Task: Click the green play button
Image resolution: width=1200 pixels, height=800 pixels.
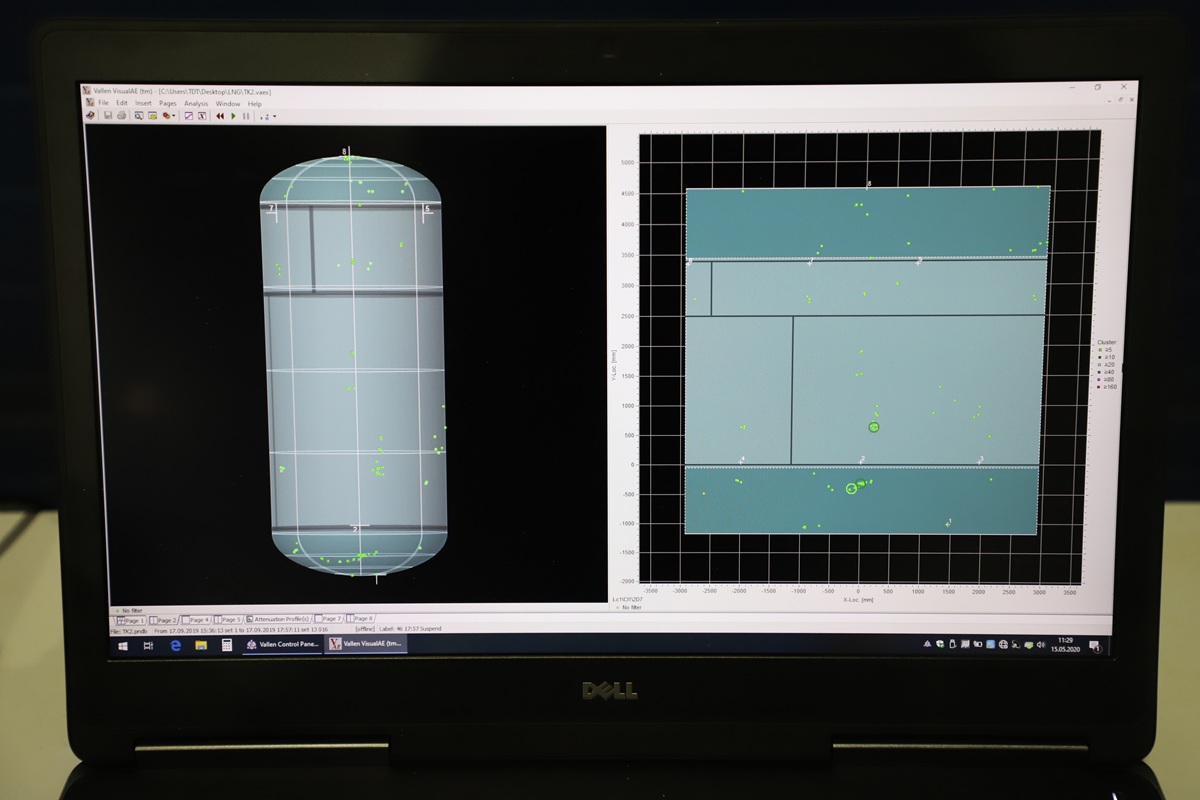Action: pos(233,116)
